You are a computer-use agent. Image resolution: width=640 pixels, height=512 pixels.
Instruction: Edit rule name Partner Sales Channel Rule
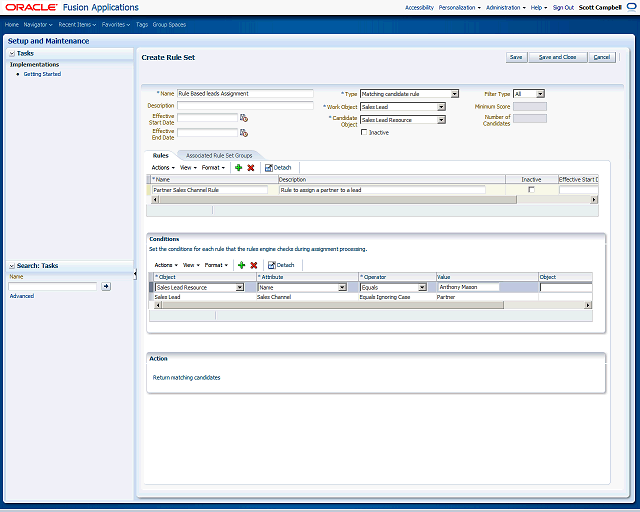coord(210,190)
